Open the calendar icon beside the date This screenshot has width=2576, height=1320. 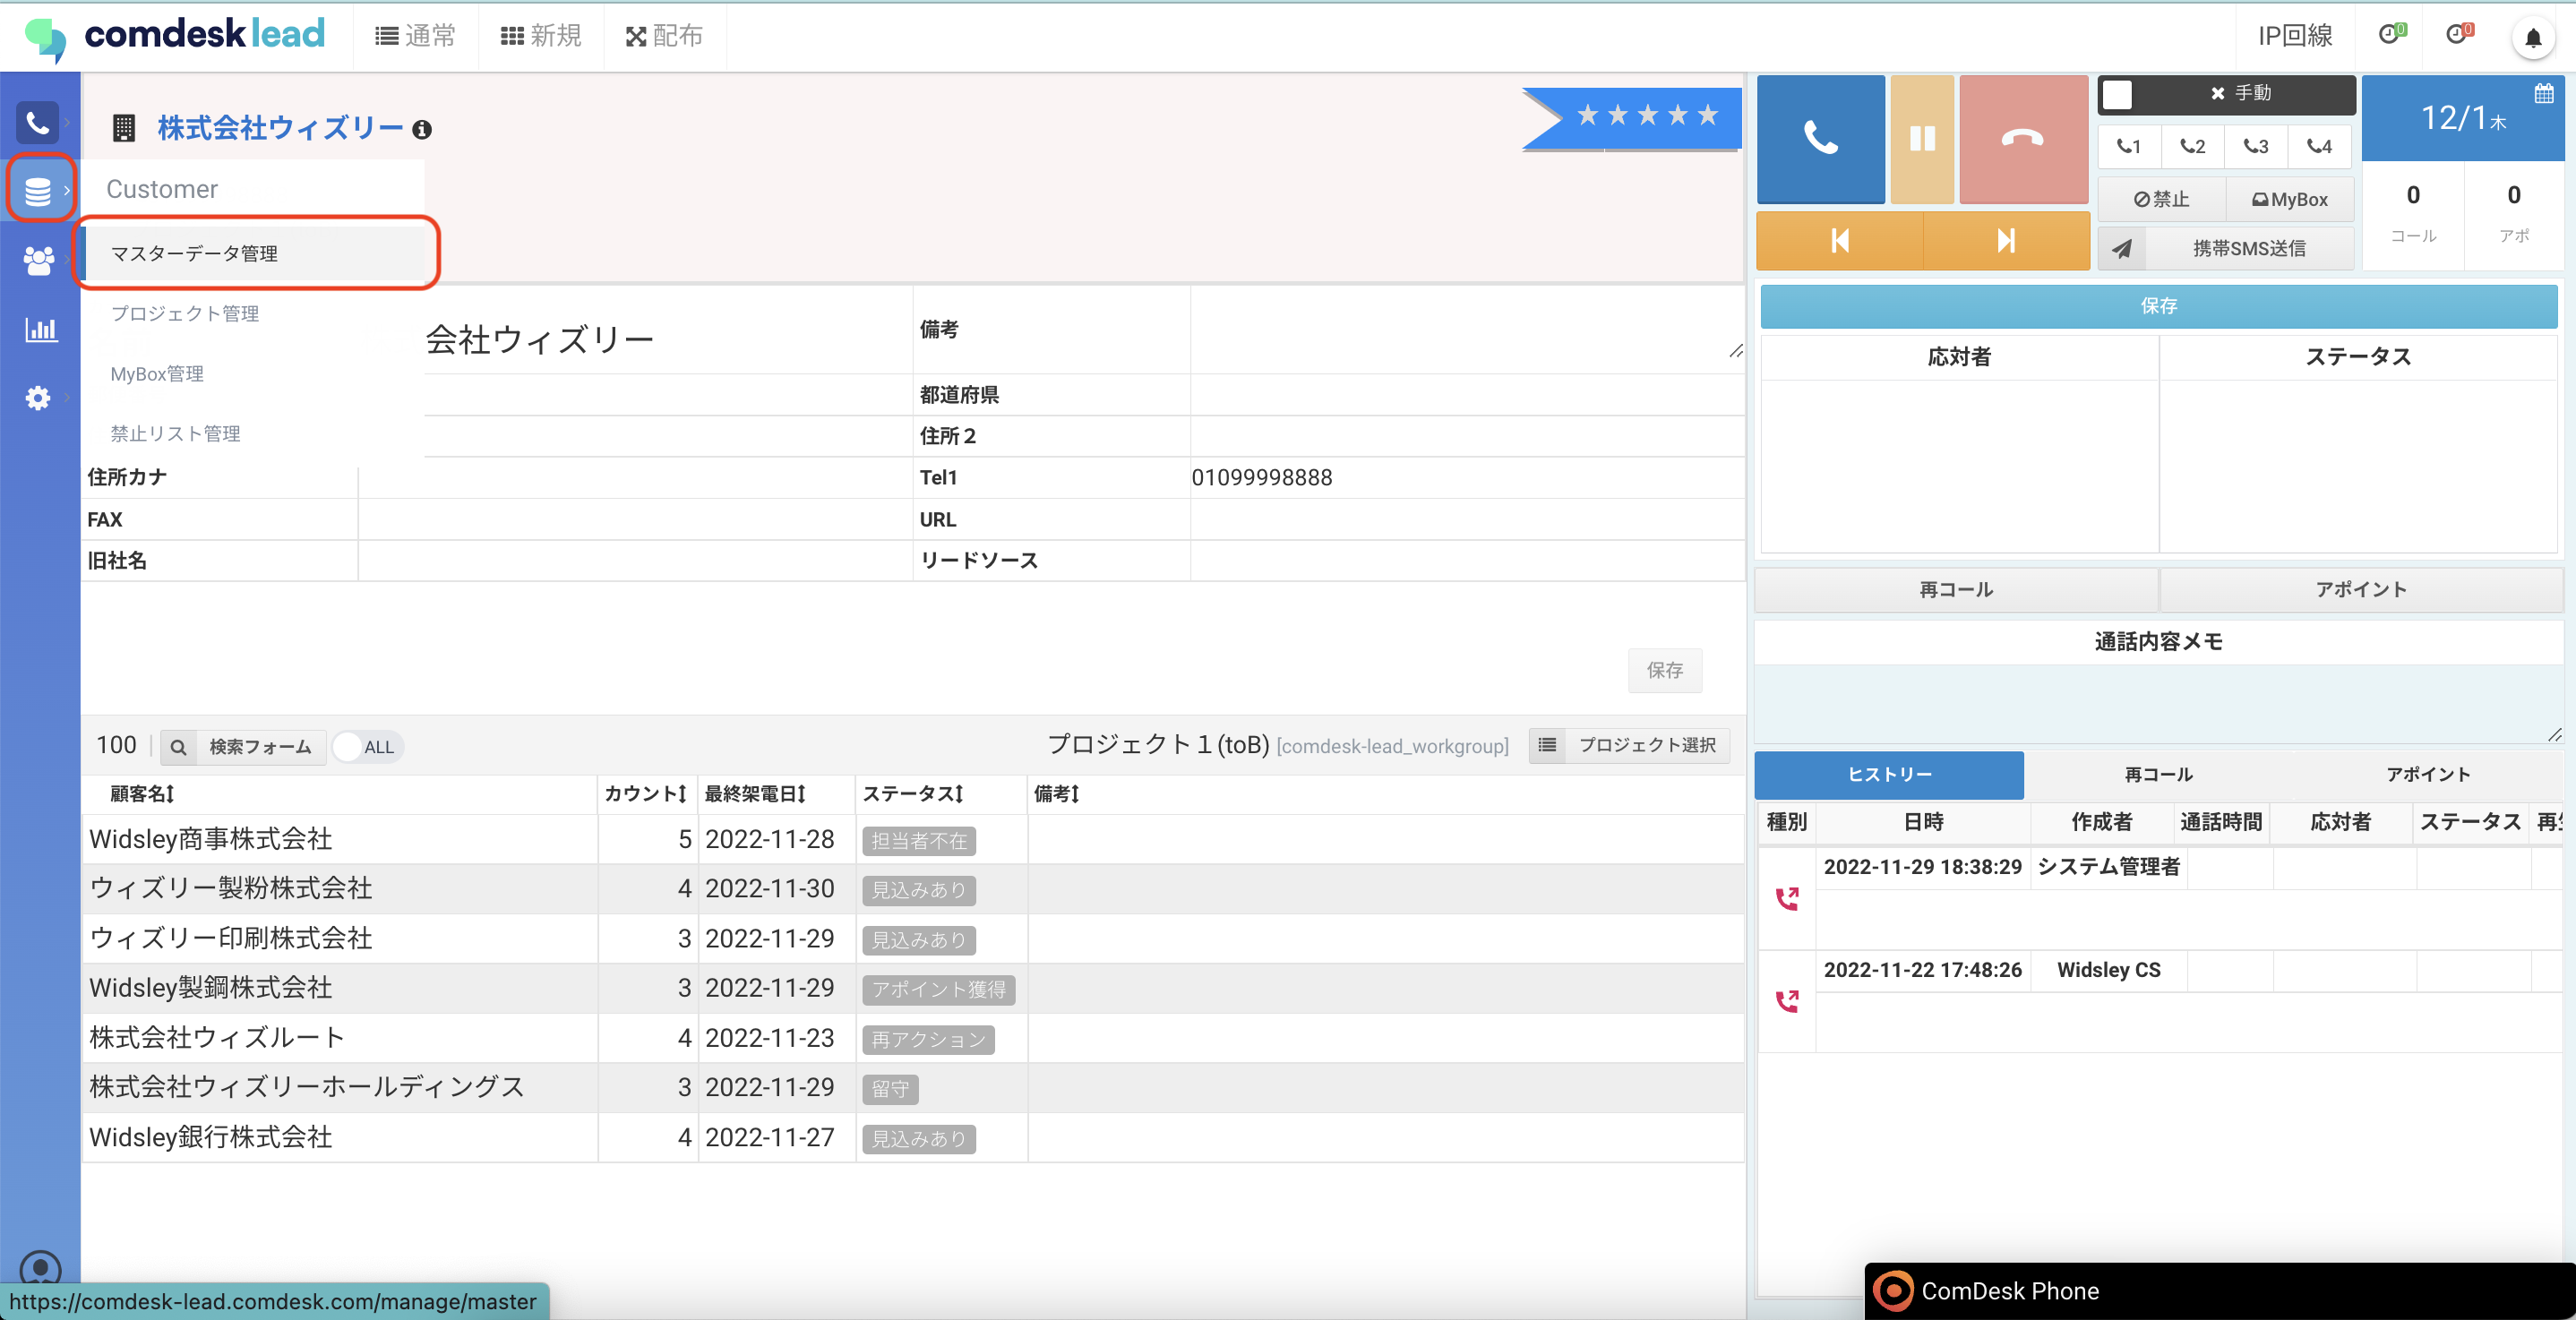pos(2543,94)
